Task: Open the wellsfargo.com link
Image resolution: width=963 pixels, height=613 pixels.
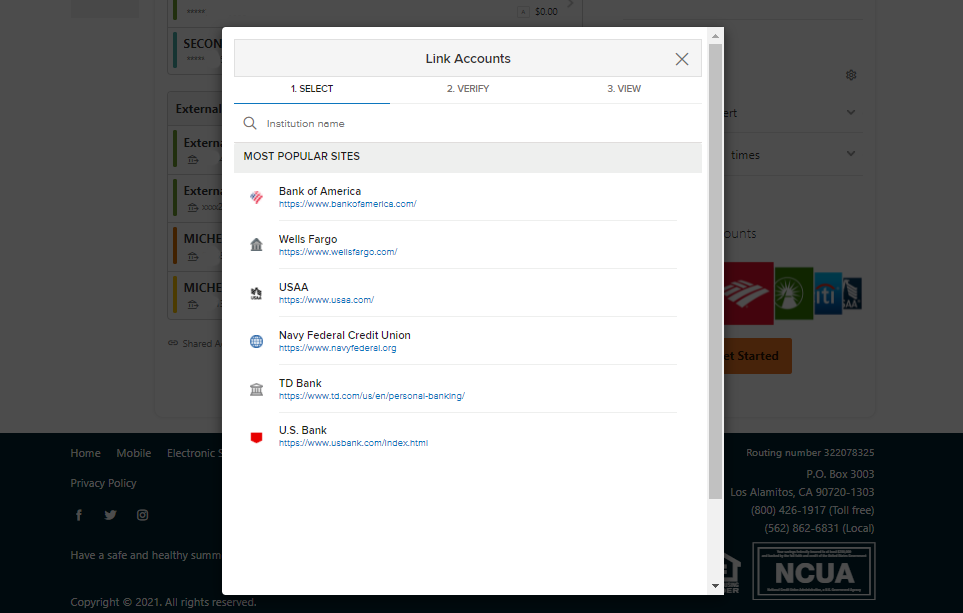Action: click(338, 252)
